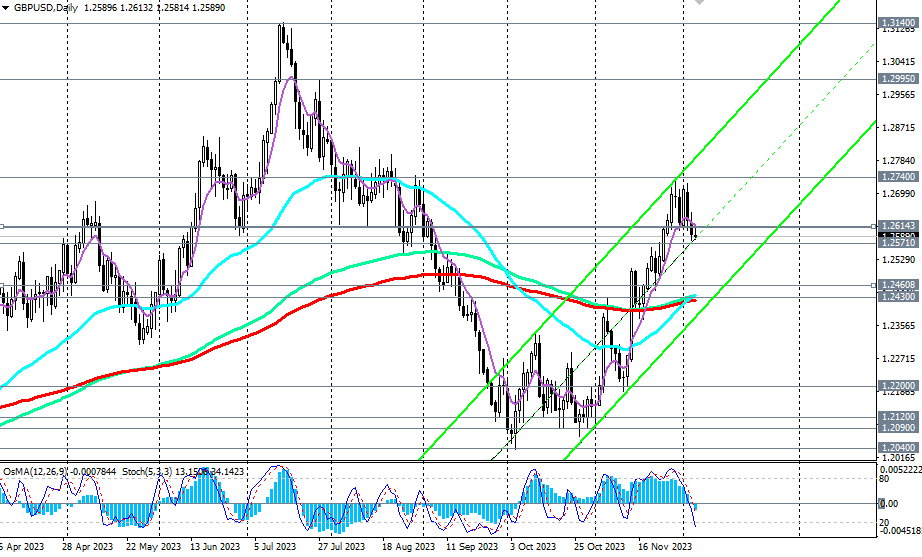Click the 1.20900 price level label
The width and height of the screenshot is (922, 557).
(x=898, y=428)
